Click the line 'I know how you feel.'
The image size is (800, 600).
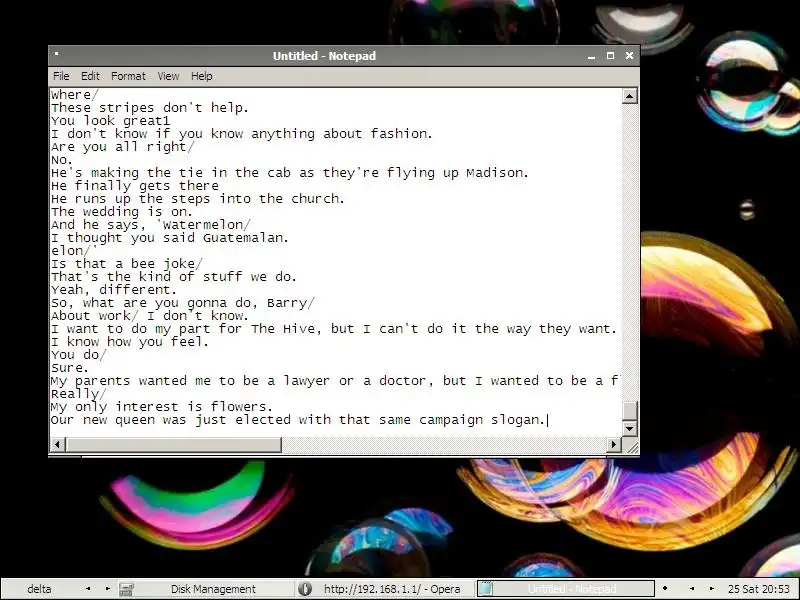click(130, 342)
